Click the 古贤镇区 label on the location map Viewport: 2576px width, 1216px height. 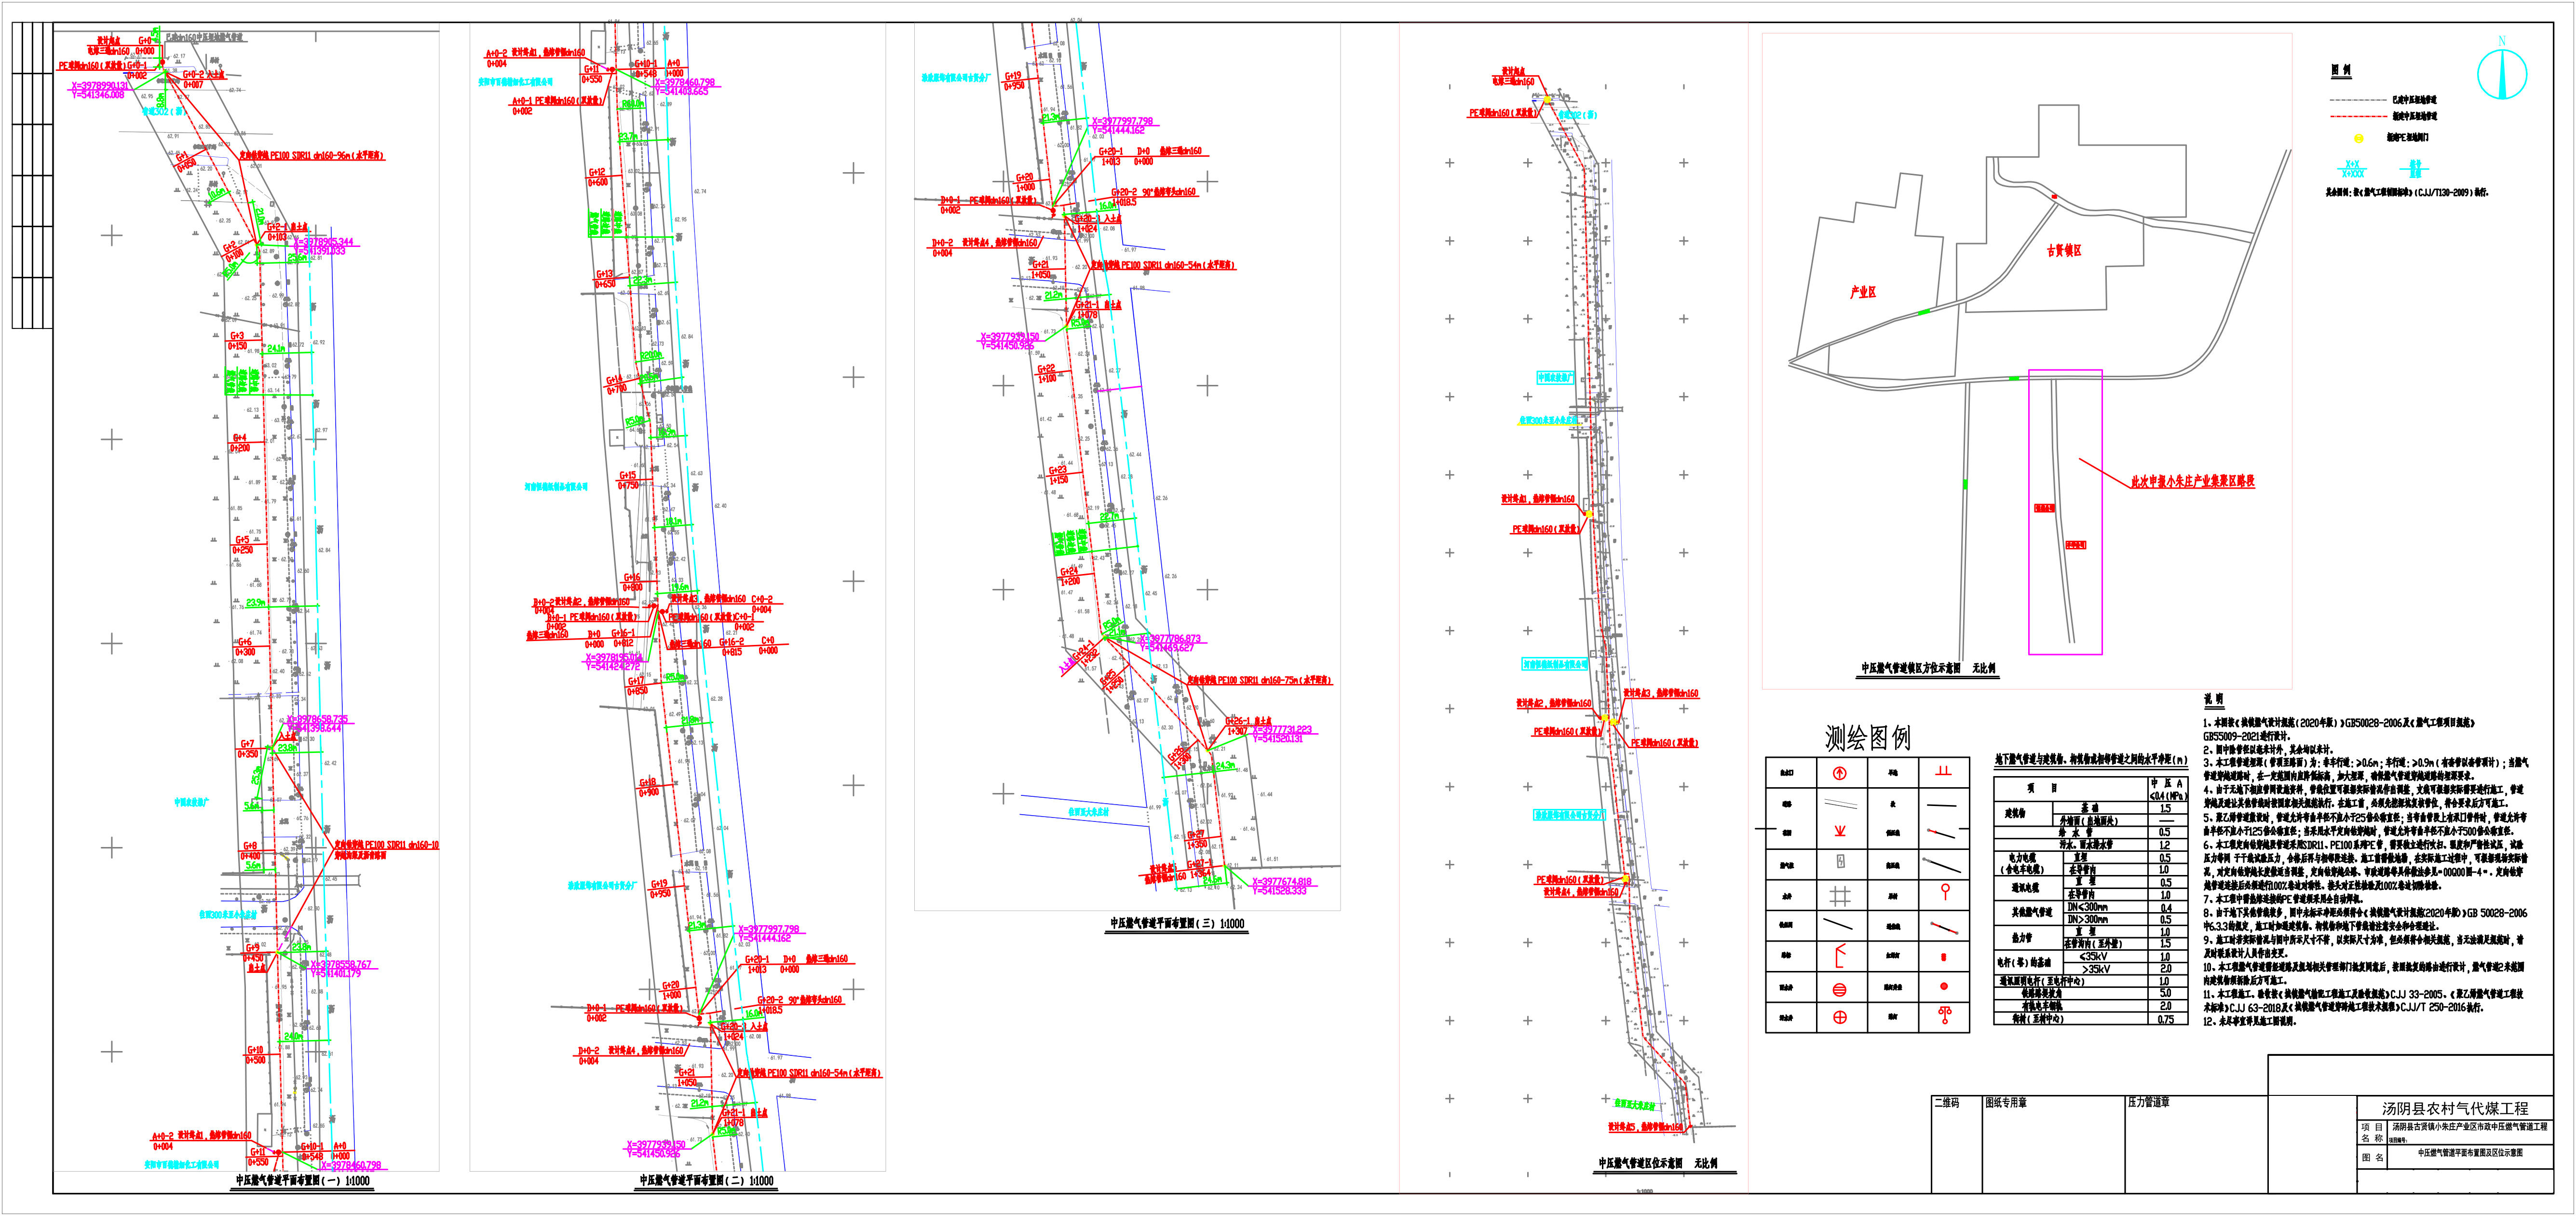pos(2063,250)
